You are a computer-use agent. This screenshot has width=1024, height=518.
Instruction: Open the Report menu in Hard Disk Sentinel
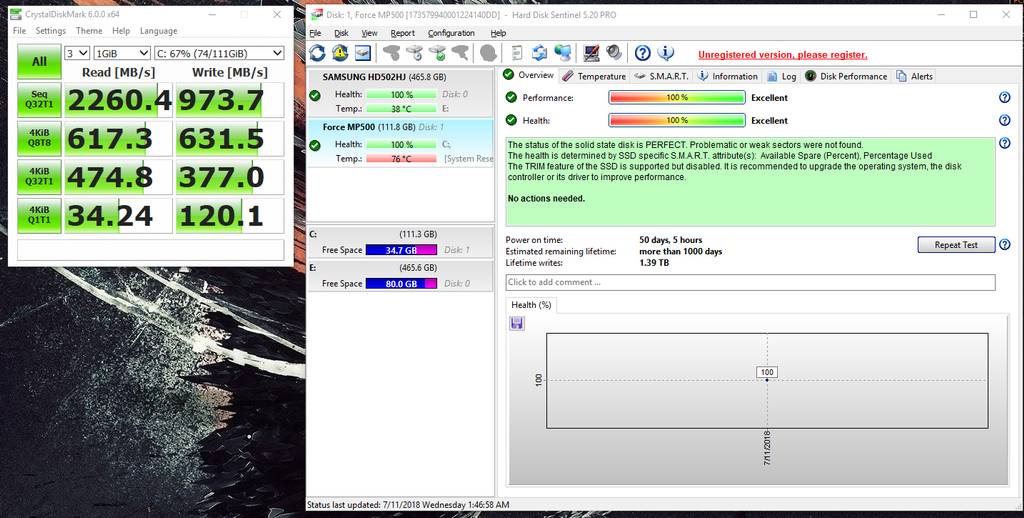[402, 33]
